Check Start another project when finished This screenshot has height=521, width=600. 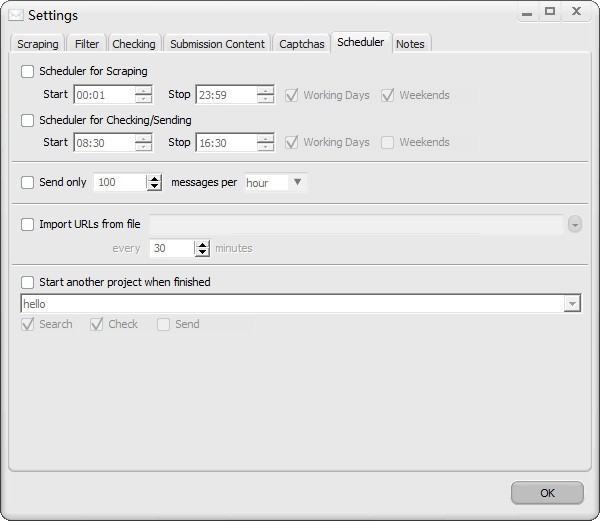(x=27, y=282)
